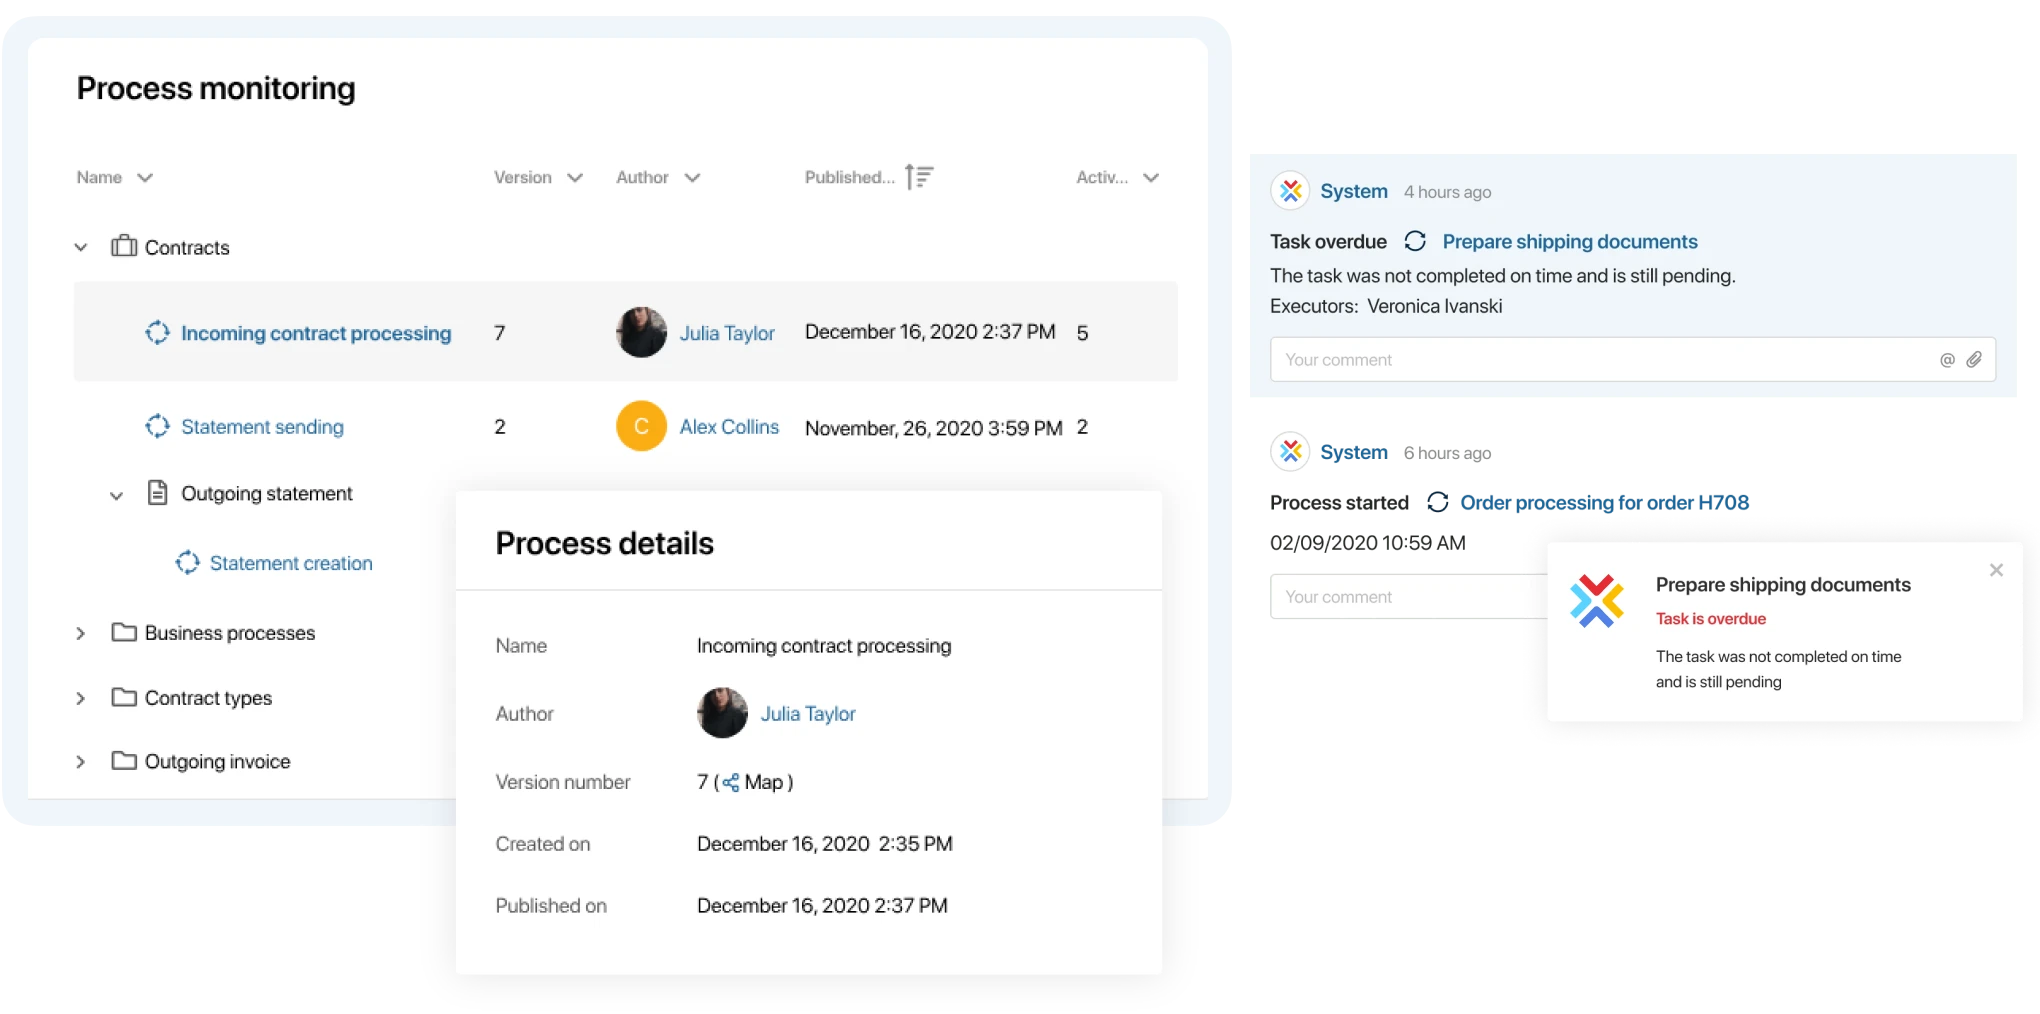Click the Your comment field under Task overdue
The image size is (2040, 1014).
click(1600, 360)
